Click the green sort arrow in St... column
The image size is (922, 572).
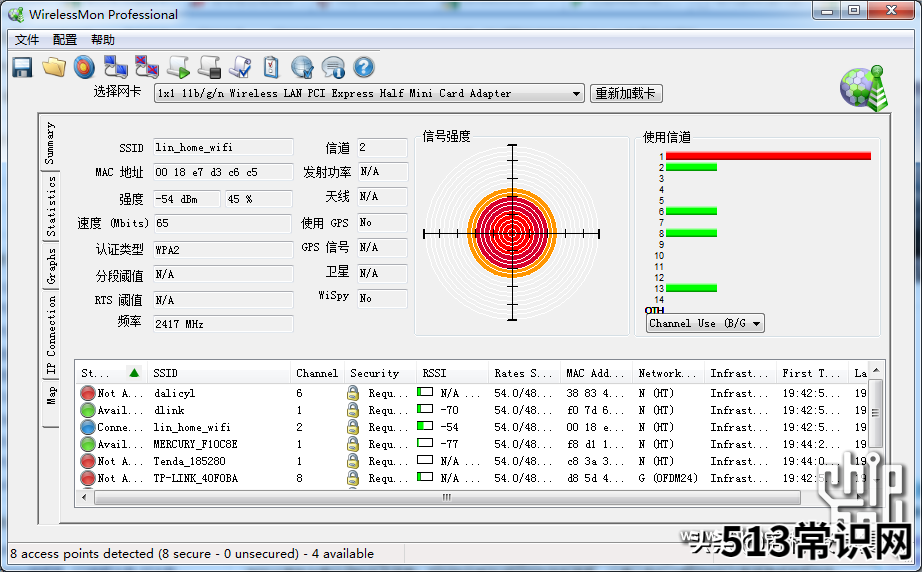click(x=134, y=373)
